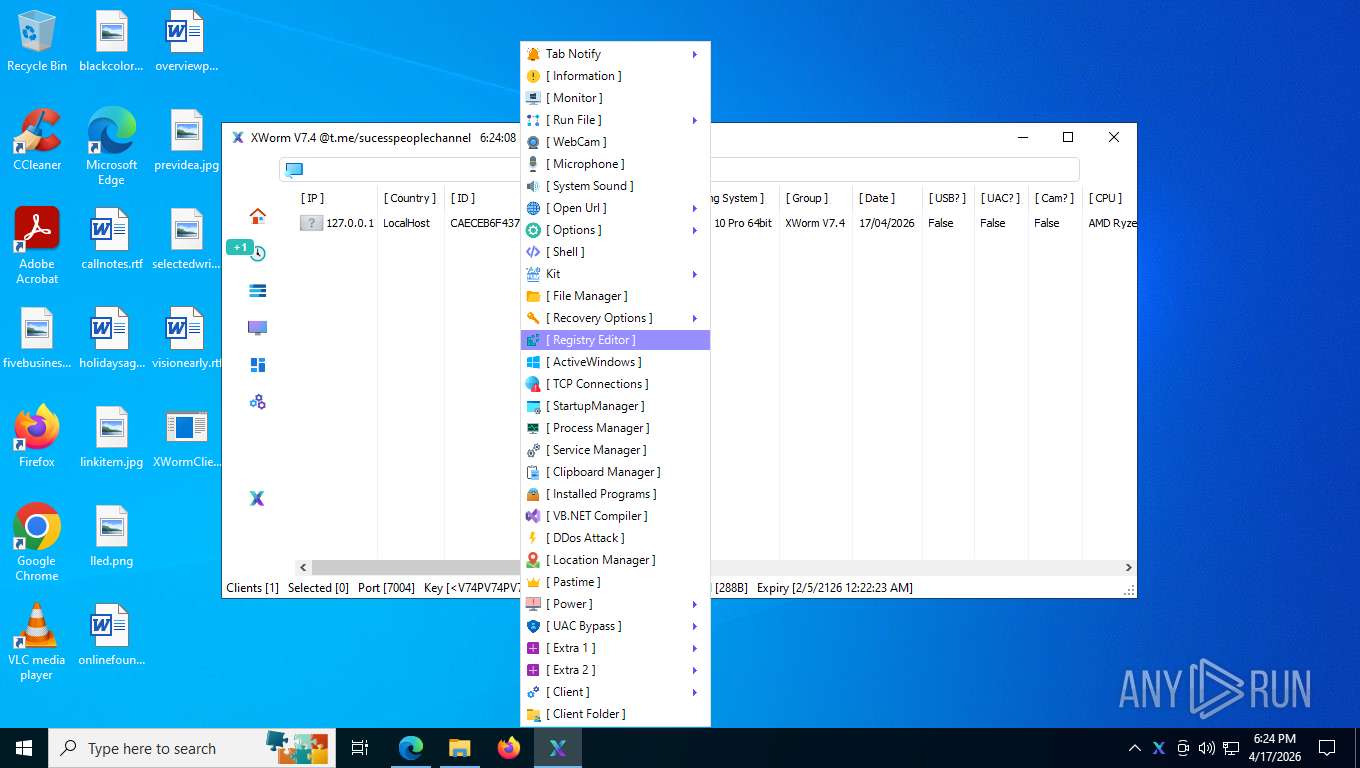Viewport: 1360px width, 768px height.
Task: Open the Windows Start menu
Action: coord(24,748)
